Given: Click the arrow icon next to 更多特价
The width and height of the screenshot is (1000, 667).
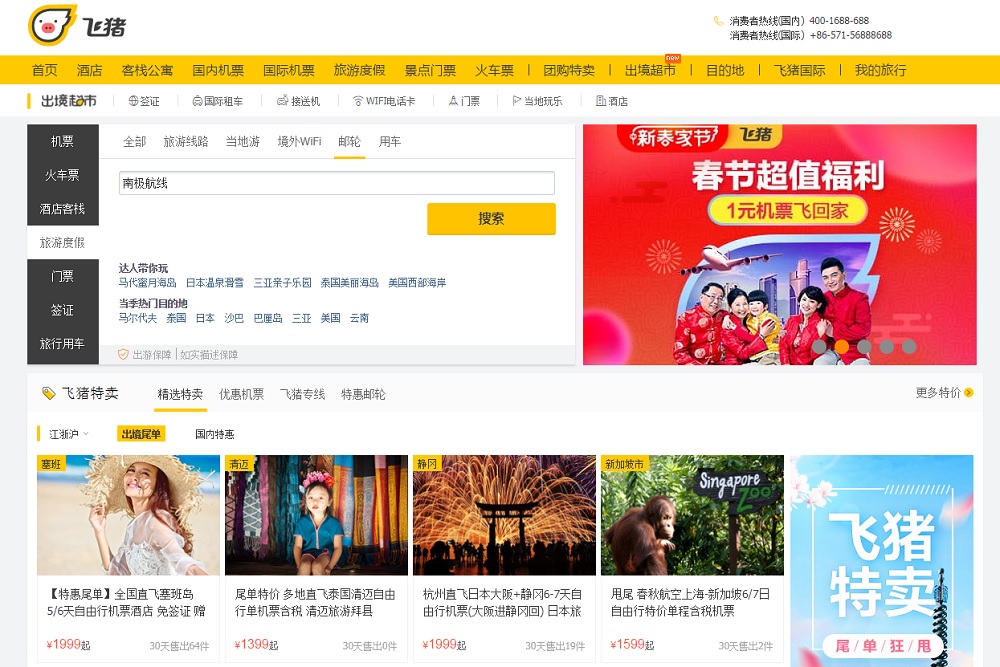Looking at the screenshot, I should (969, 393).
